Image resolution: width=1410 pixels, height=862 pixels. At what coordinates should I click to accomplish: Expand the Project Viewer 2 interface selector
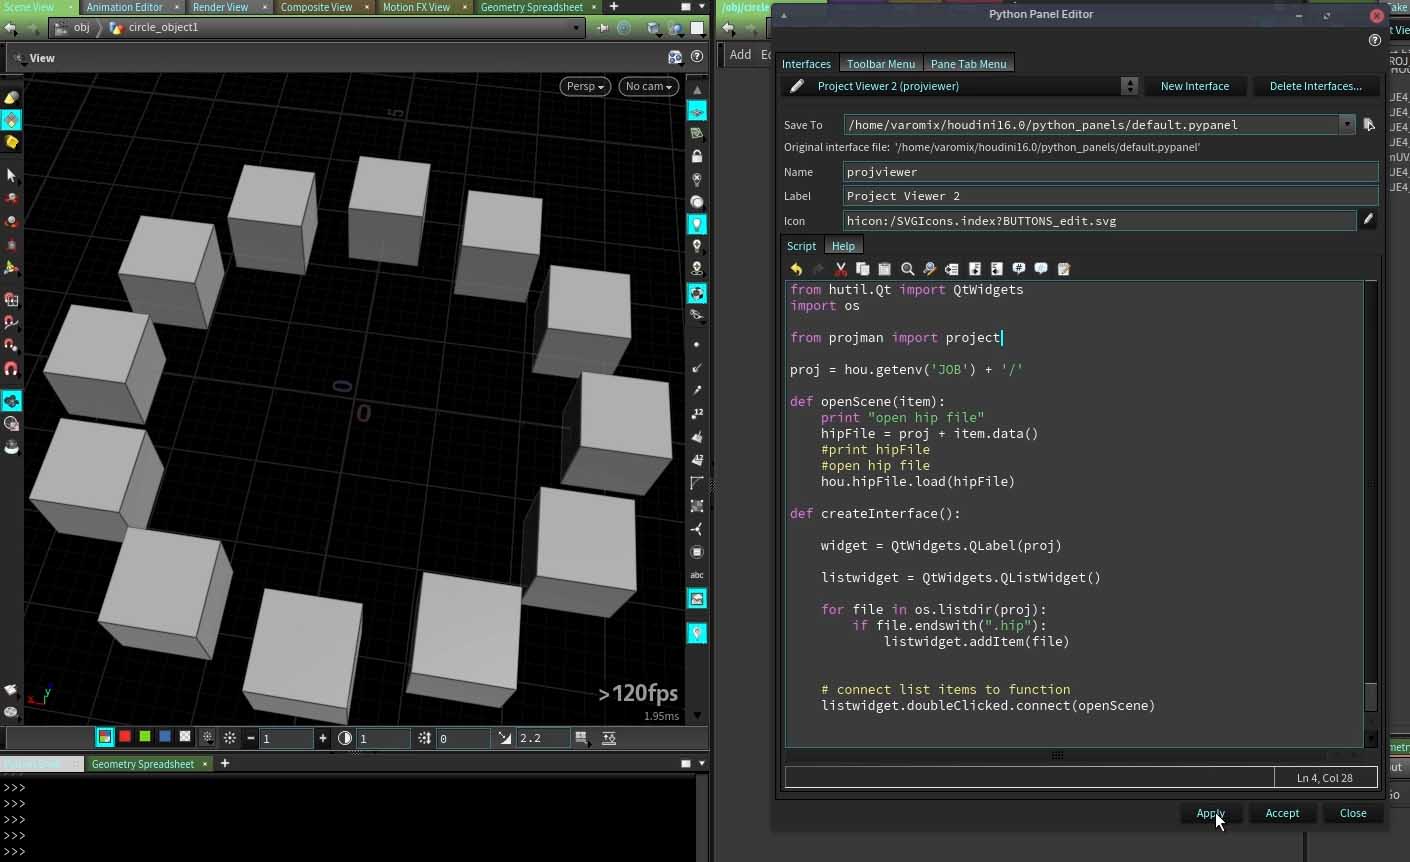(1129, 86)
